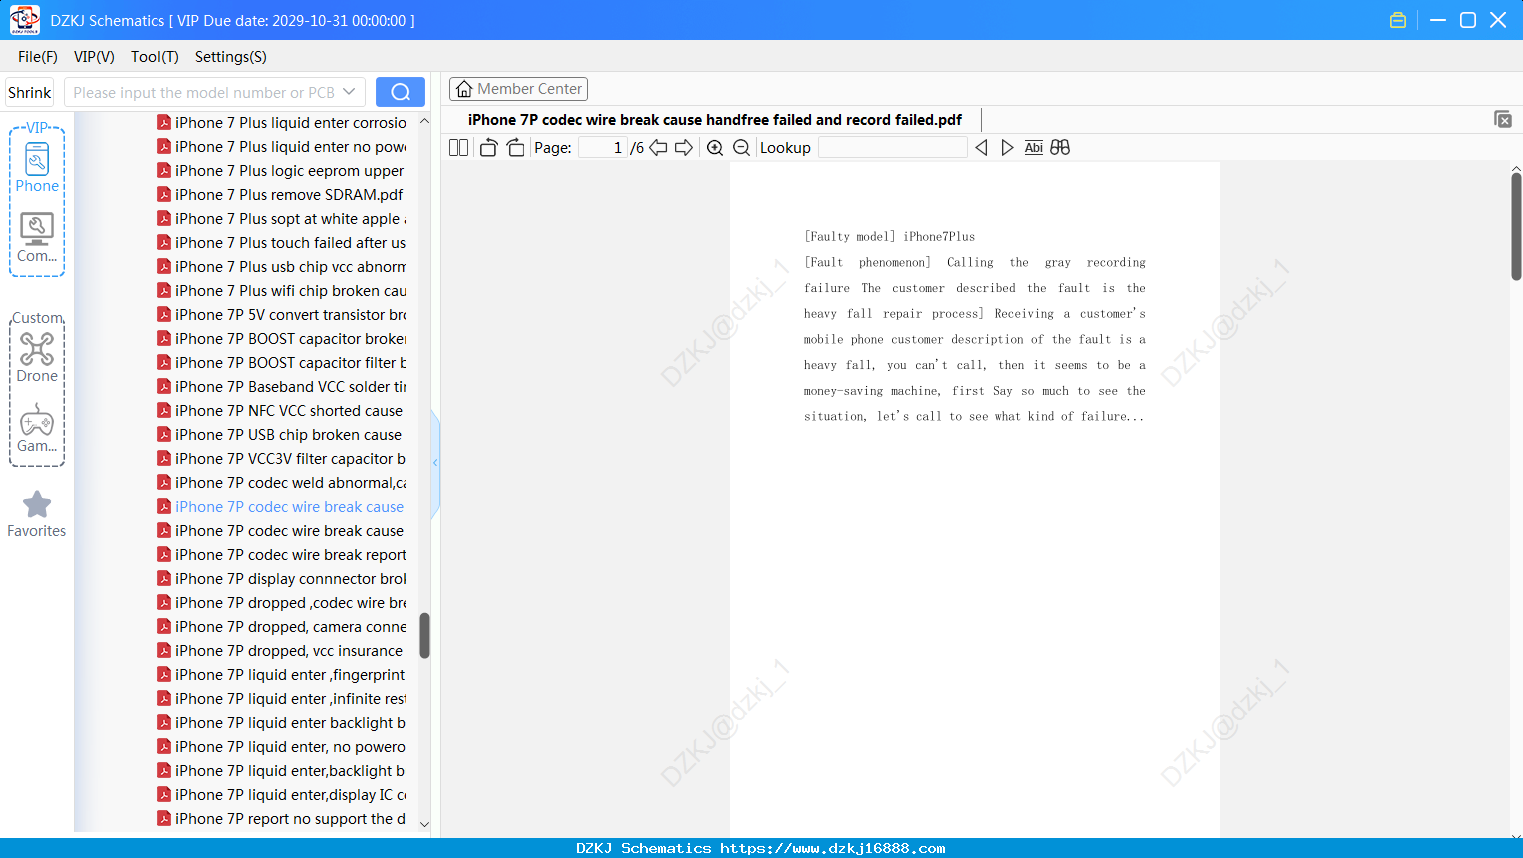This screenshot has height=858, width=1523.
Task: Select the codec wire break PDF tab
Action: pos(715,120)
